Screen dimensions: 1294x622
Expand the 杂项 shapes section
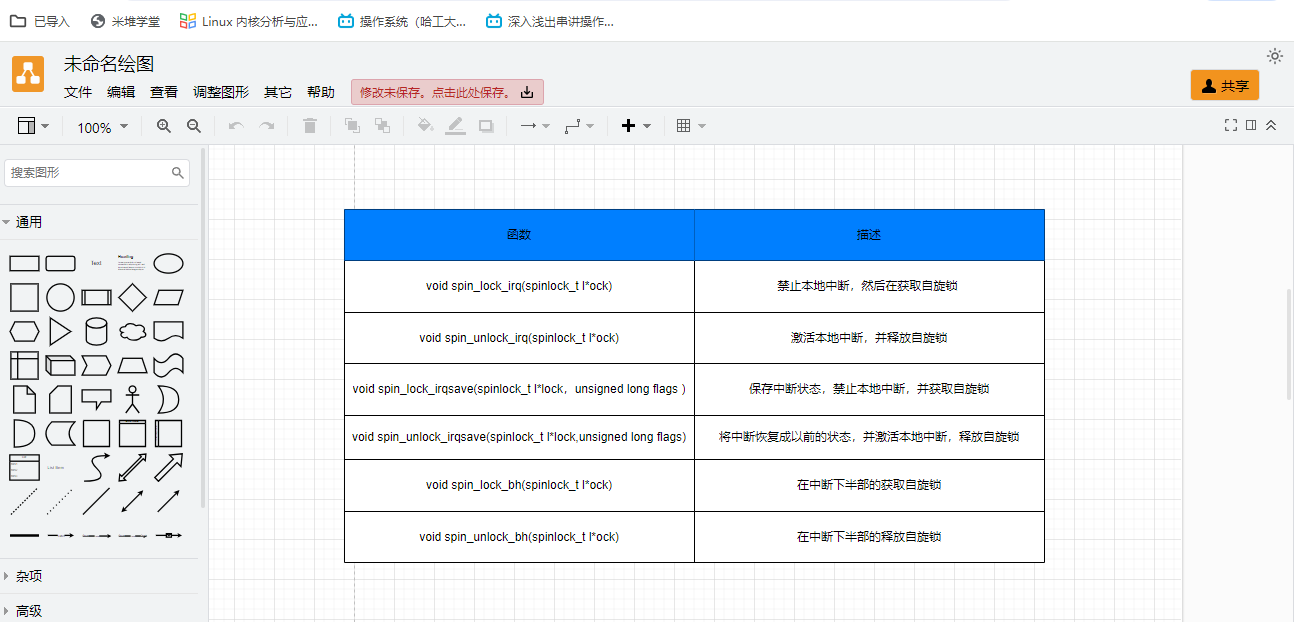[30, 575]
